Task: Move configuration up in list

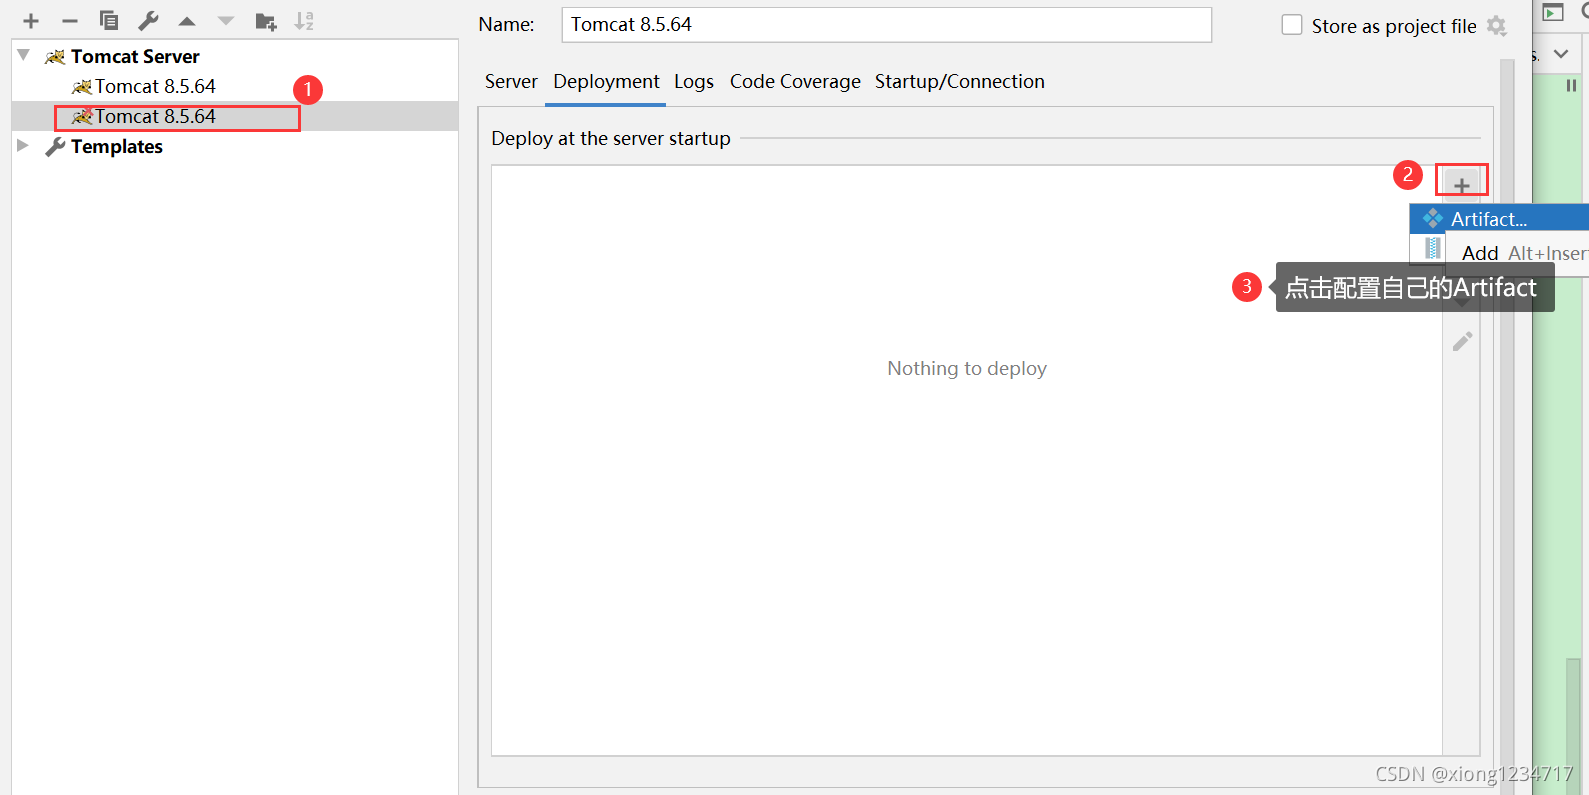Action: coord(187,21)
